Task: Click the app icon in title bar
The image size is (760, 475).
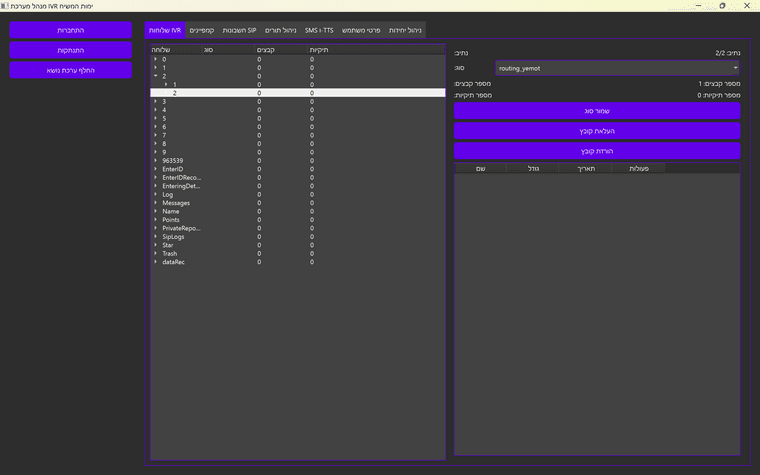Action: (4, 6)
